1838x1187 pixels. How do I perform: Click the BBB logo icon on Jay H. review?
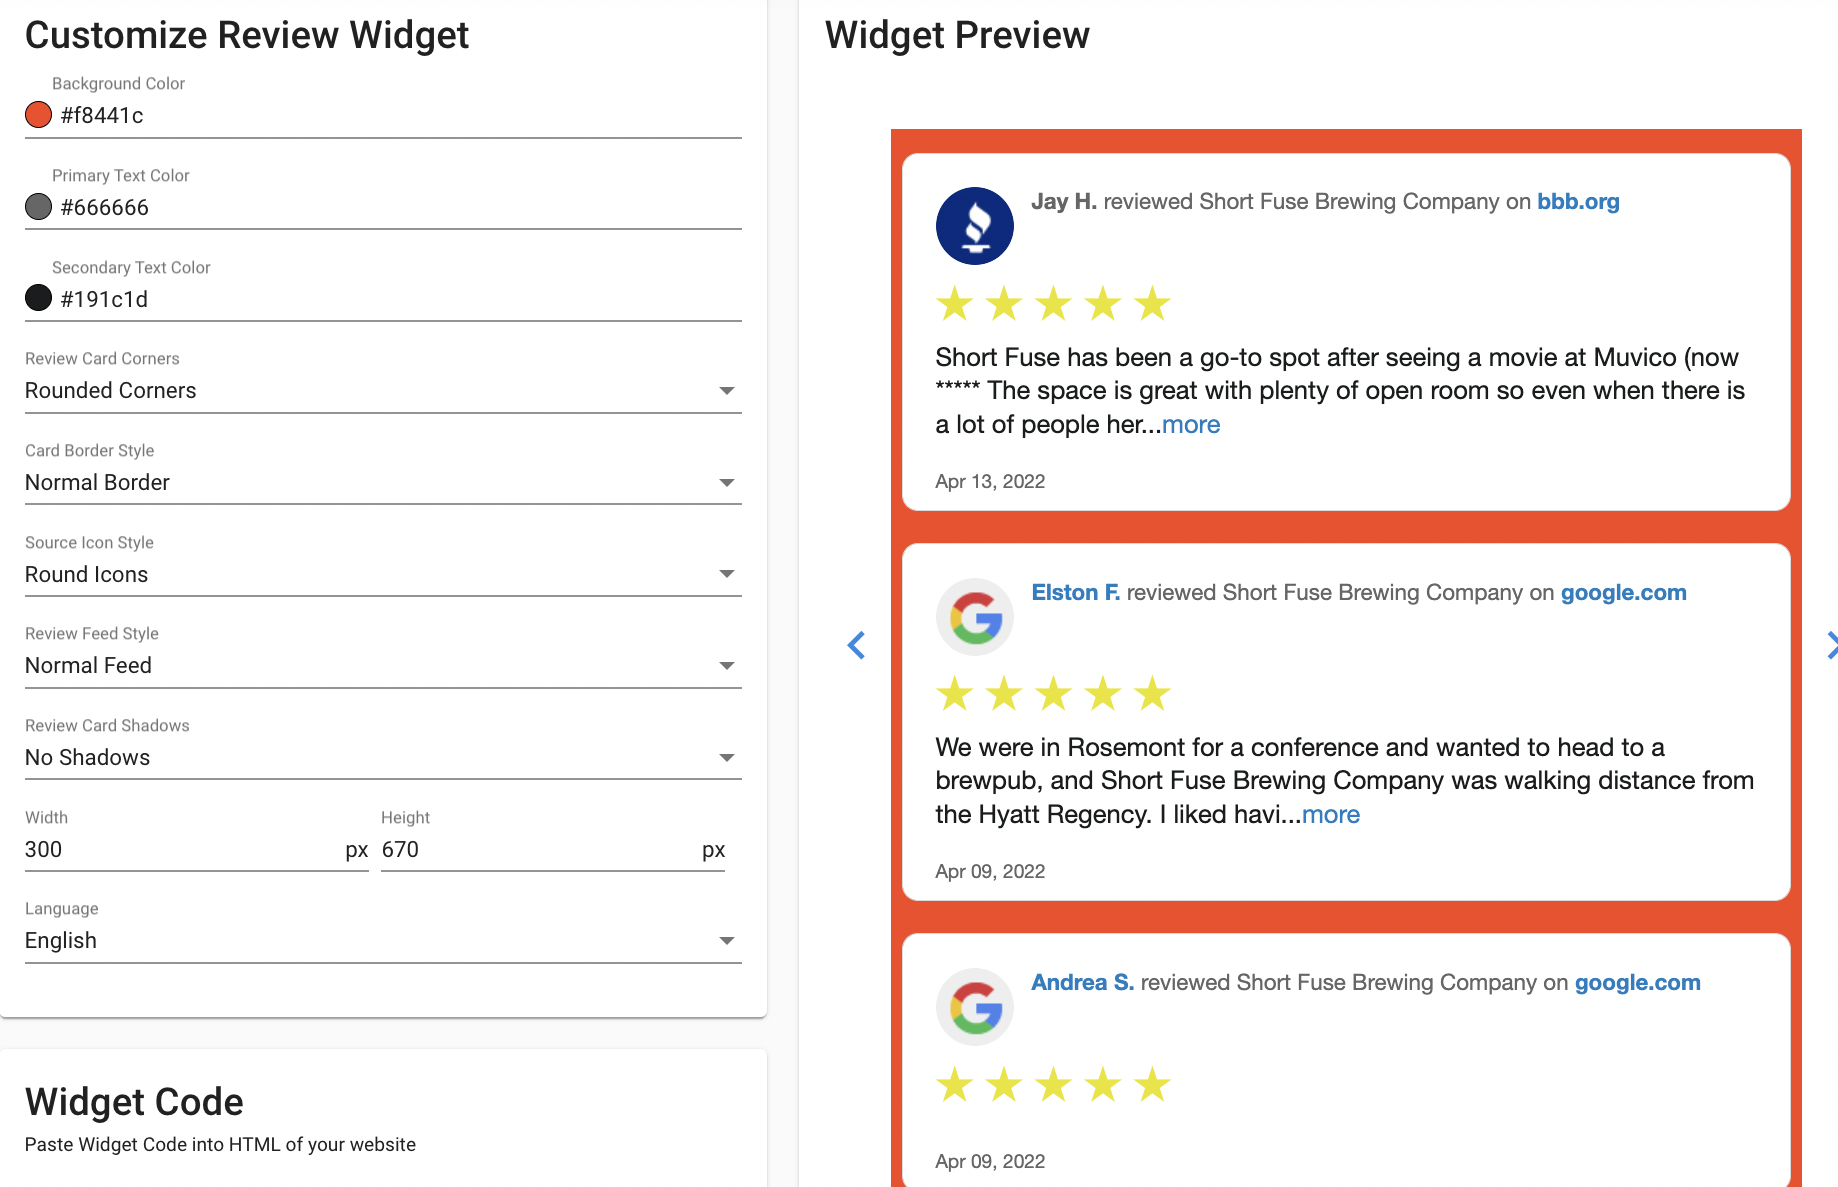click(974, 226)
